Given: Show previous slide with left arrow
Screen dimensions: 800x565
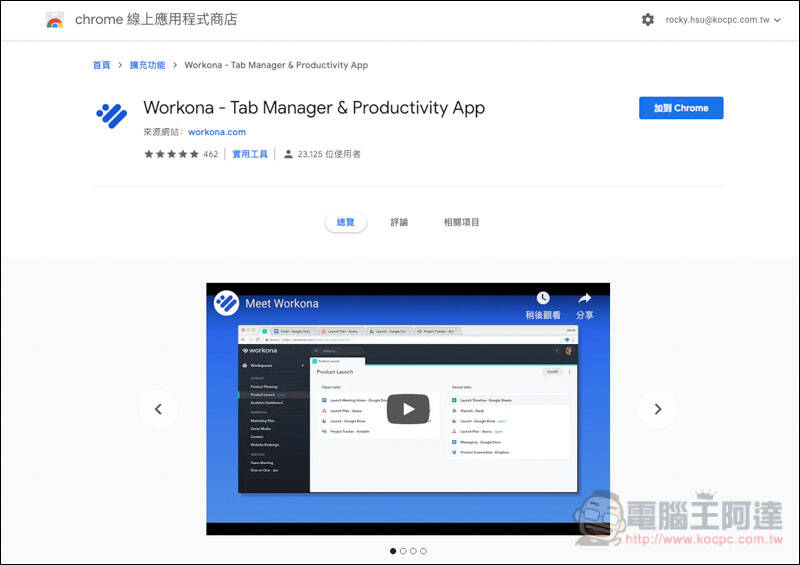Looking at the screenshot, I should [x=159, y=409].
